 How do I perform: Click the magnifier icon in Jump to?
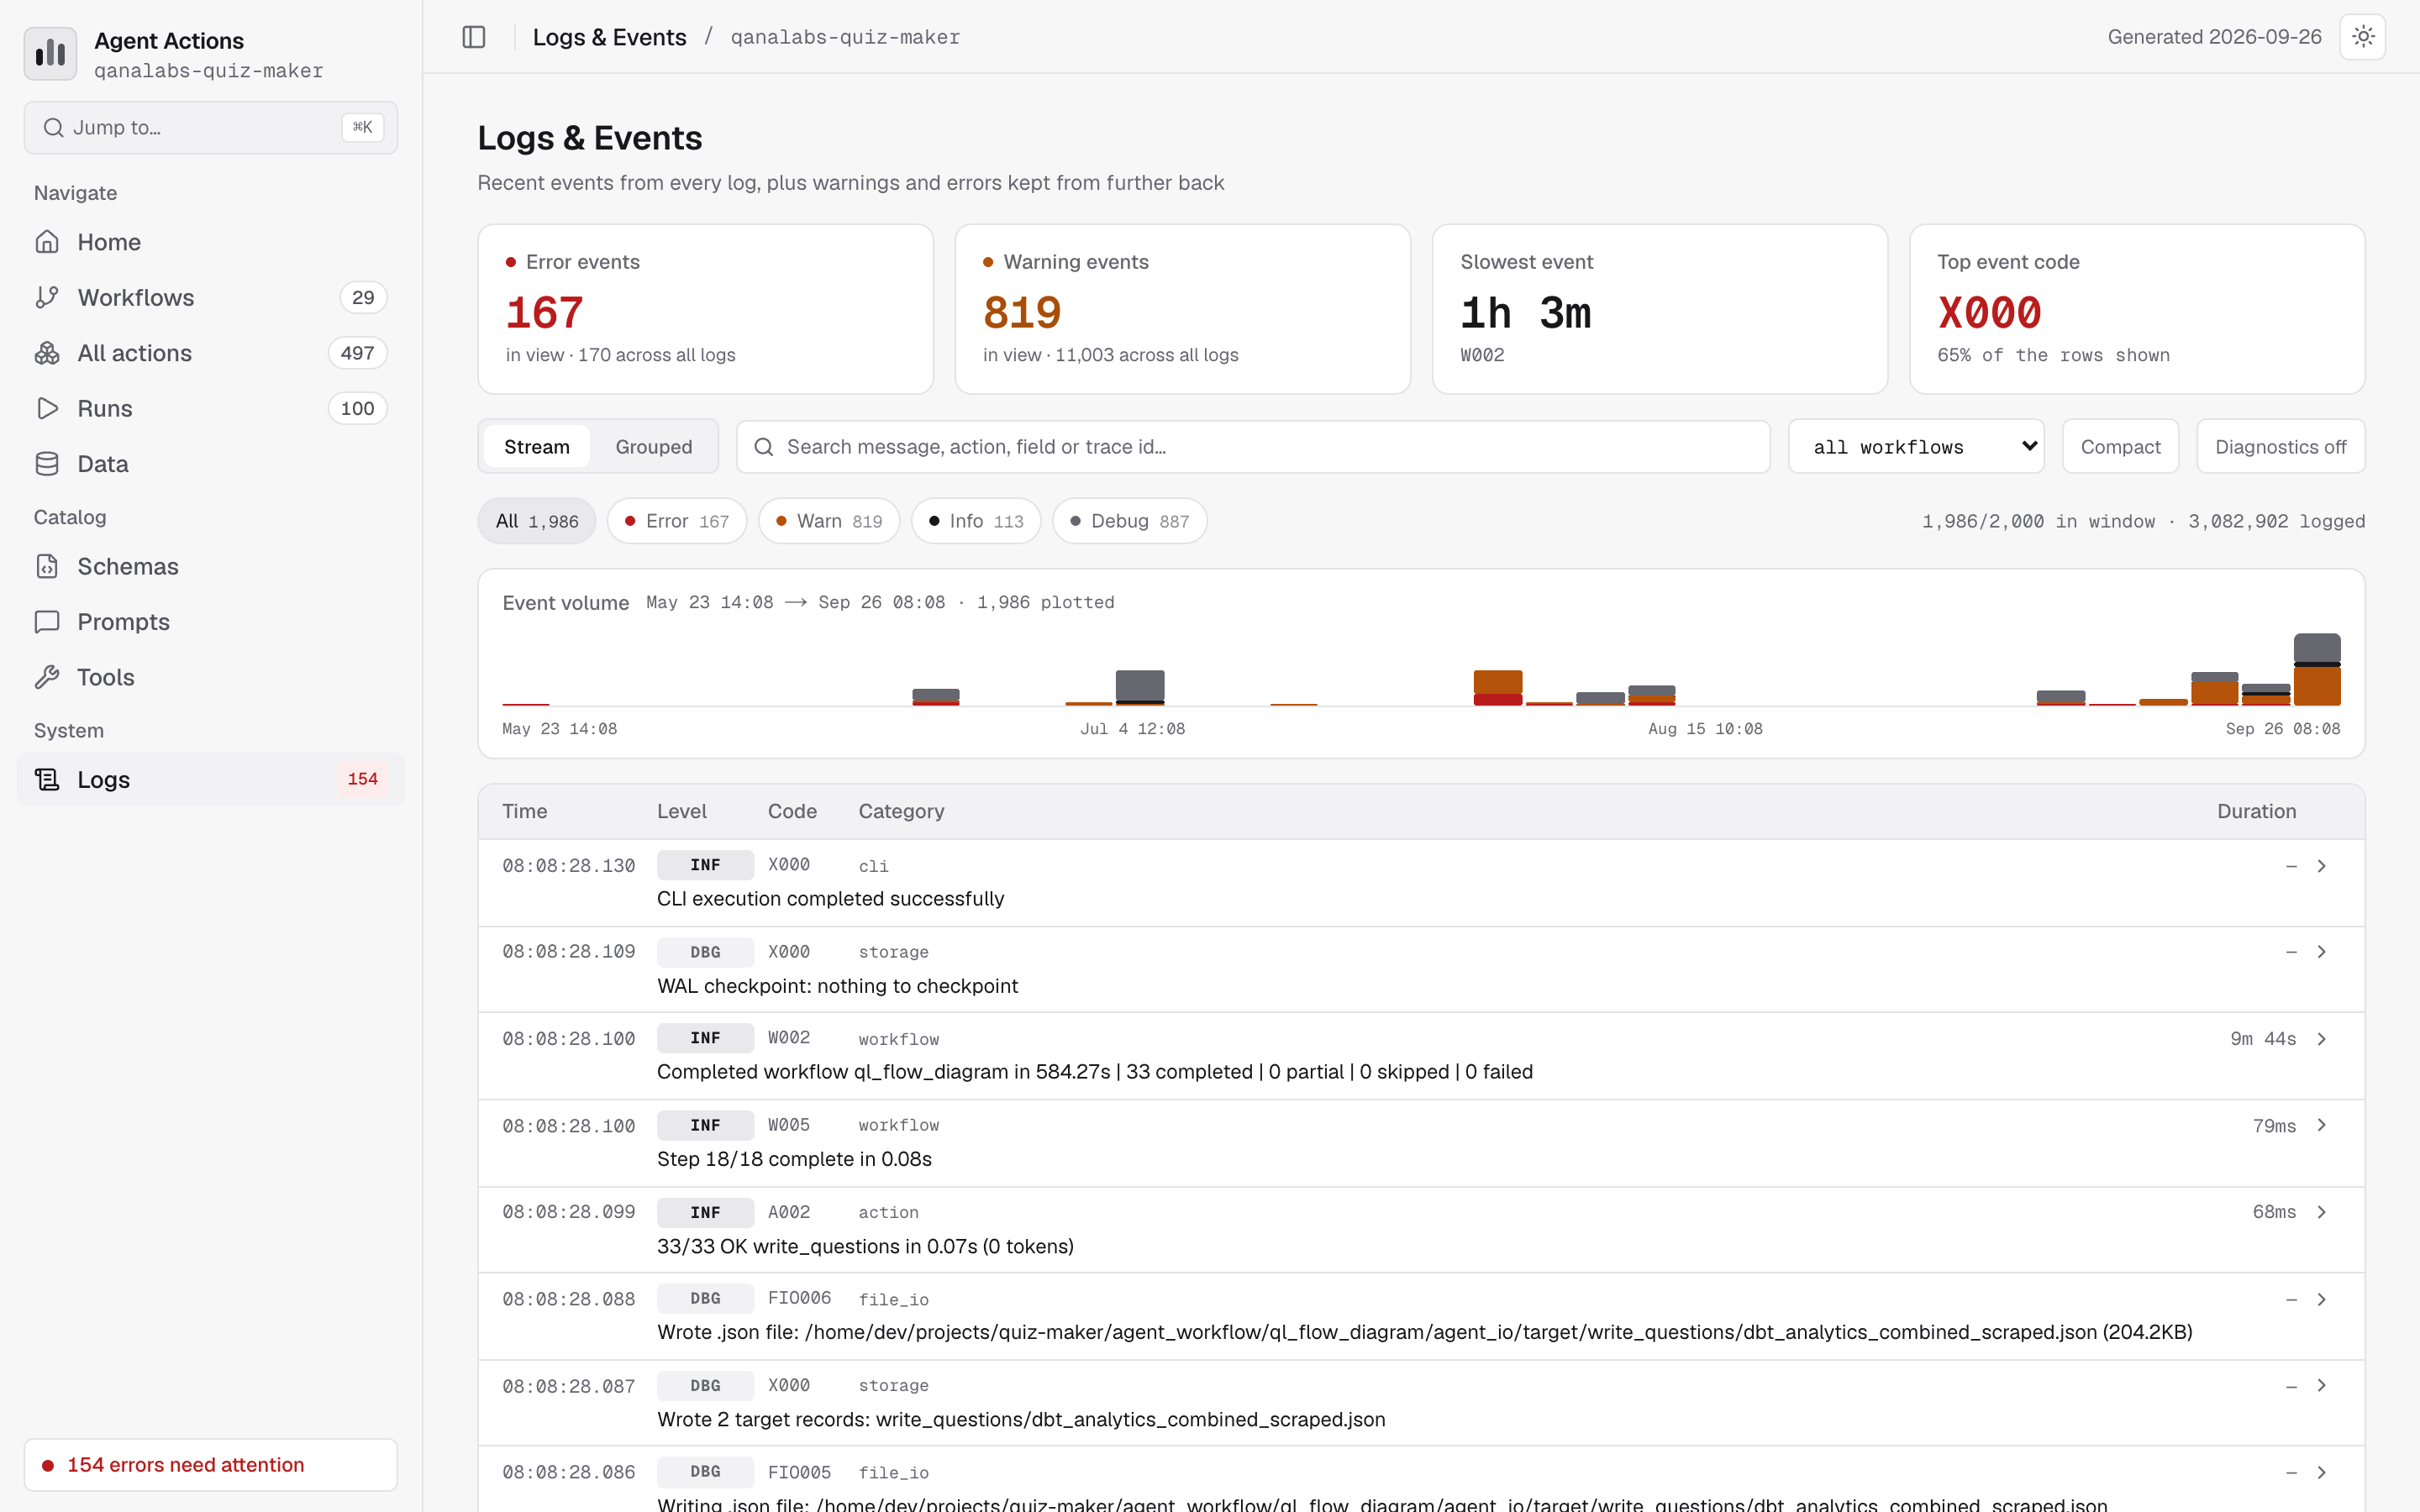[x=54, y=128]
